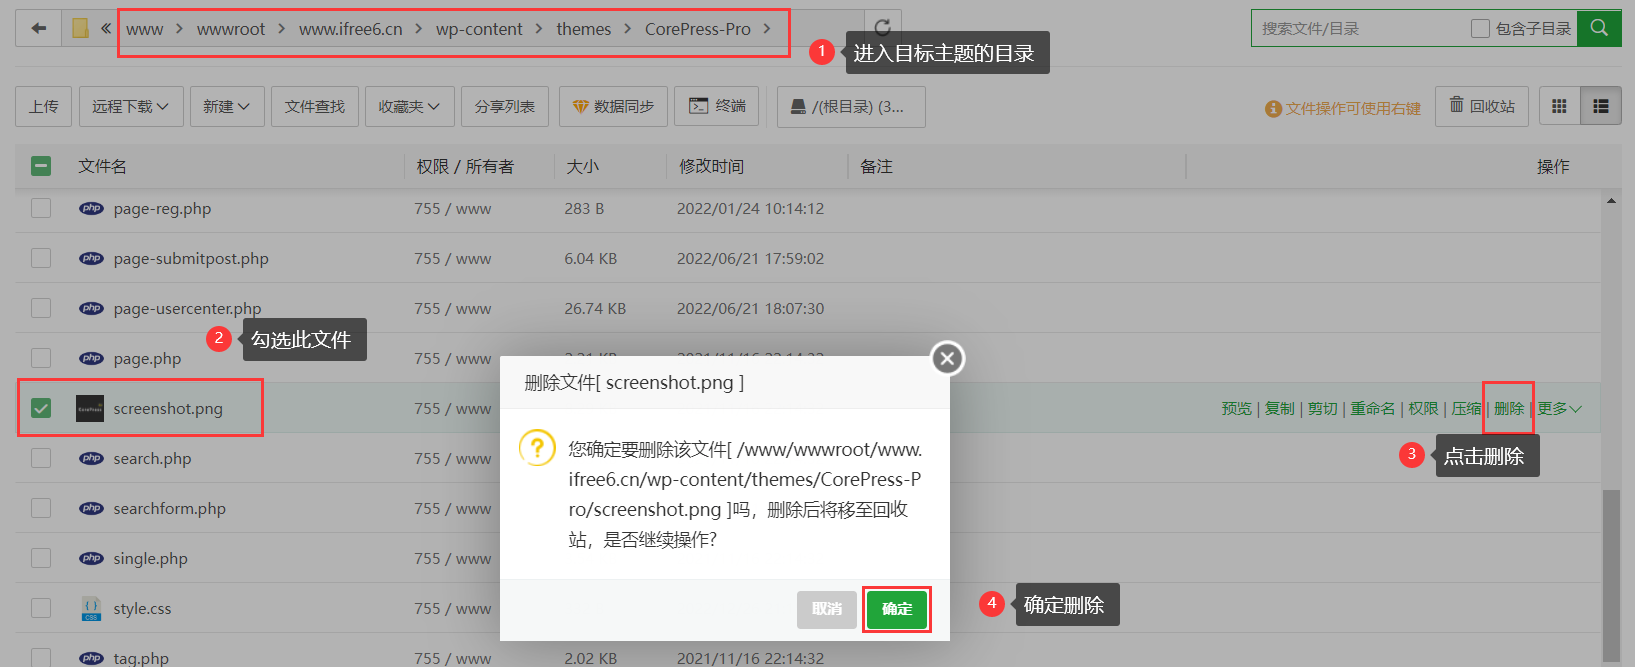The width and height of the screenshot is (1635, 667).
Task: Navigate to themes in breadcrumb path
Action: [x=583, y=29]
